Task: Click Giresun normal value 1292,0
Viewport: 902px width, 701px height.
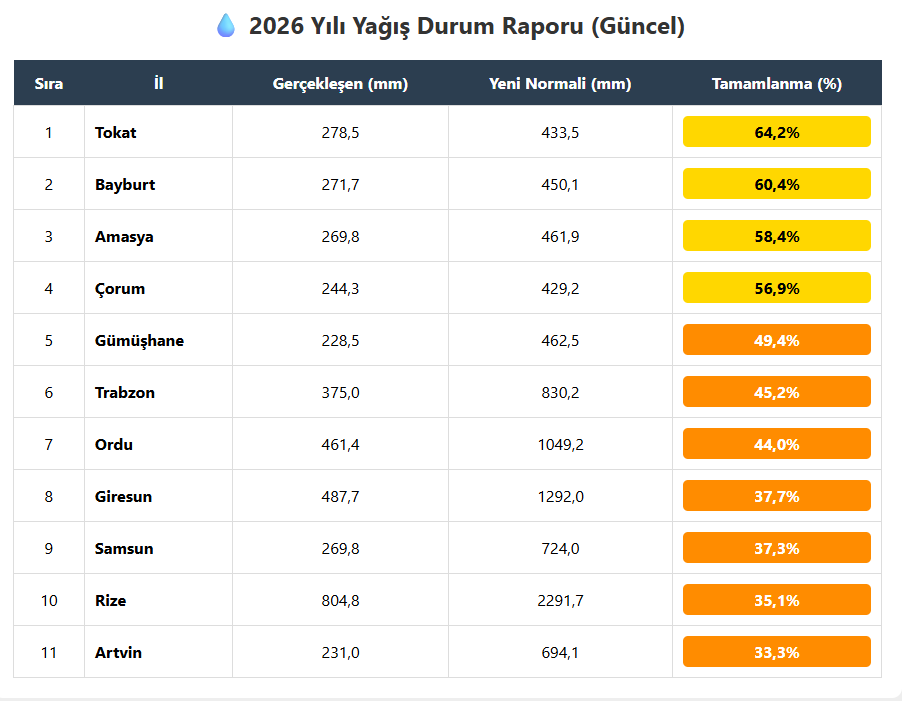Action: 560,497
